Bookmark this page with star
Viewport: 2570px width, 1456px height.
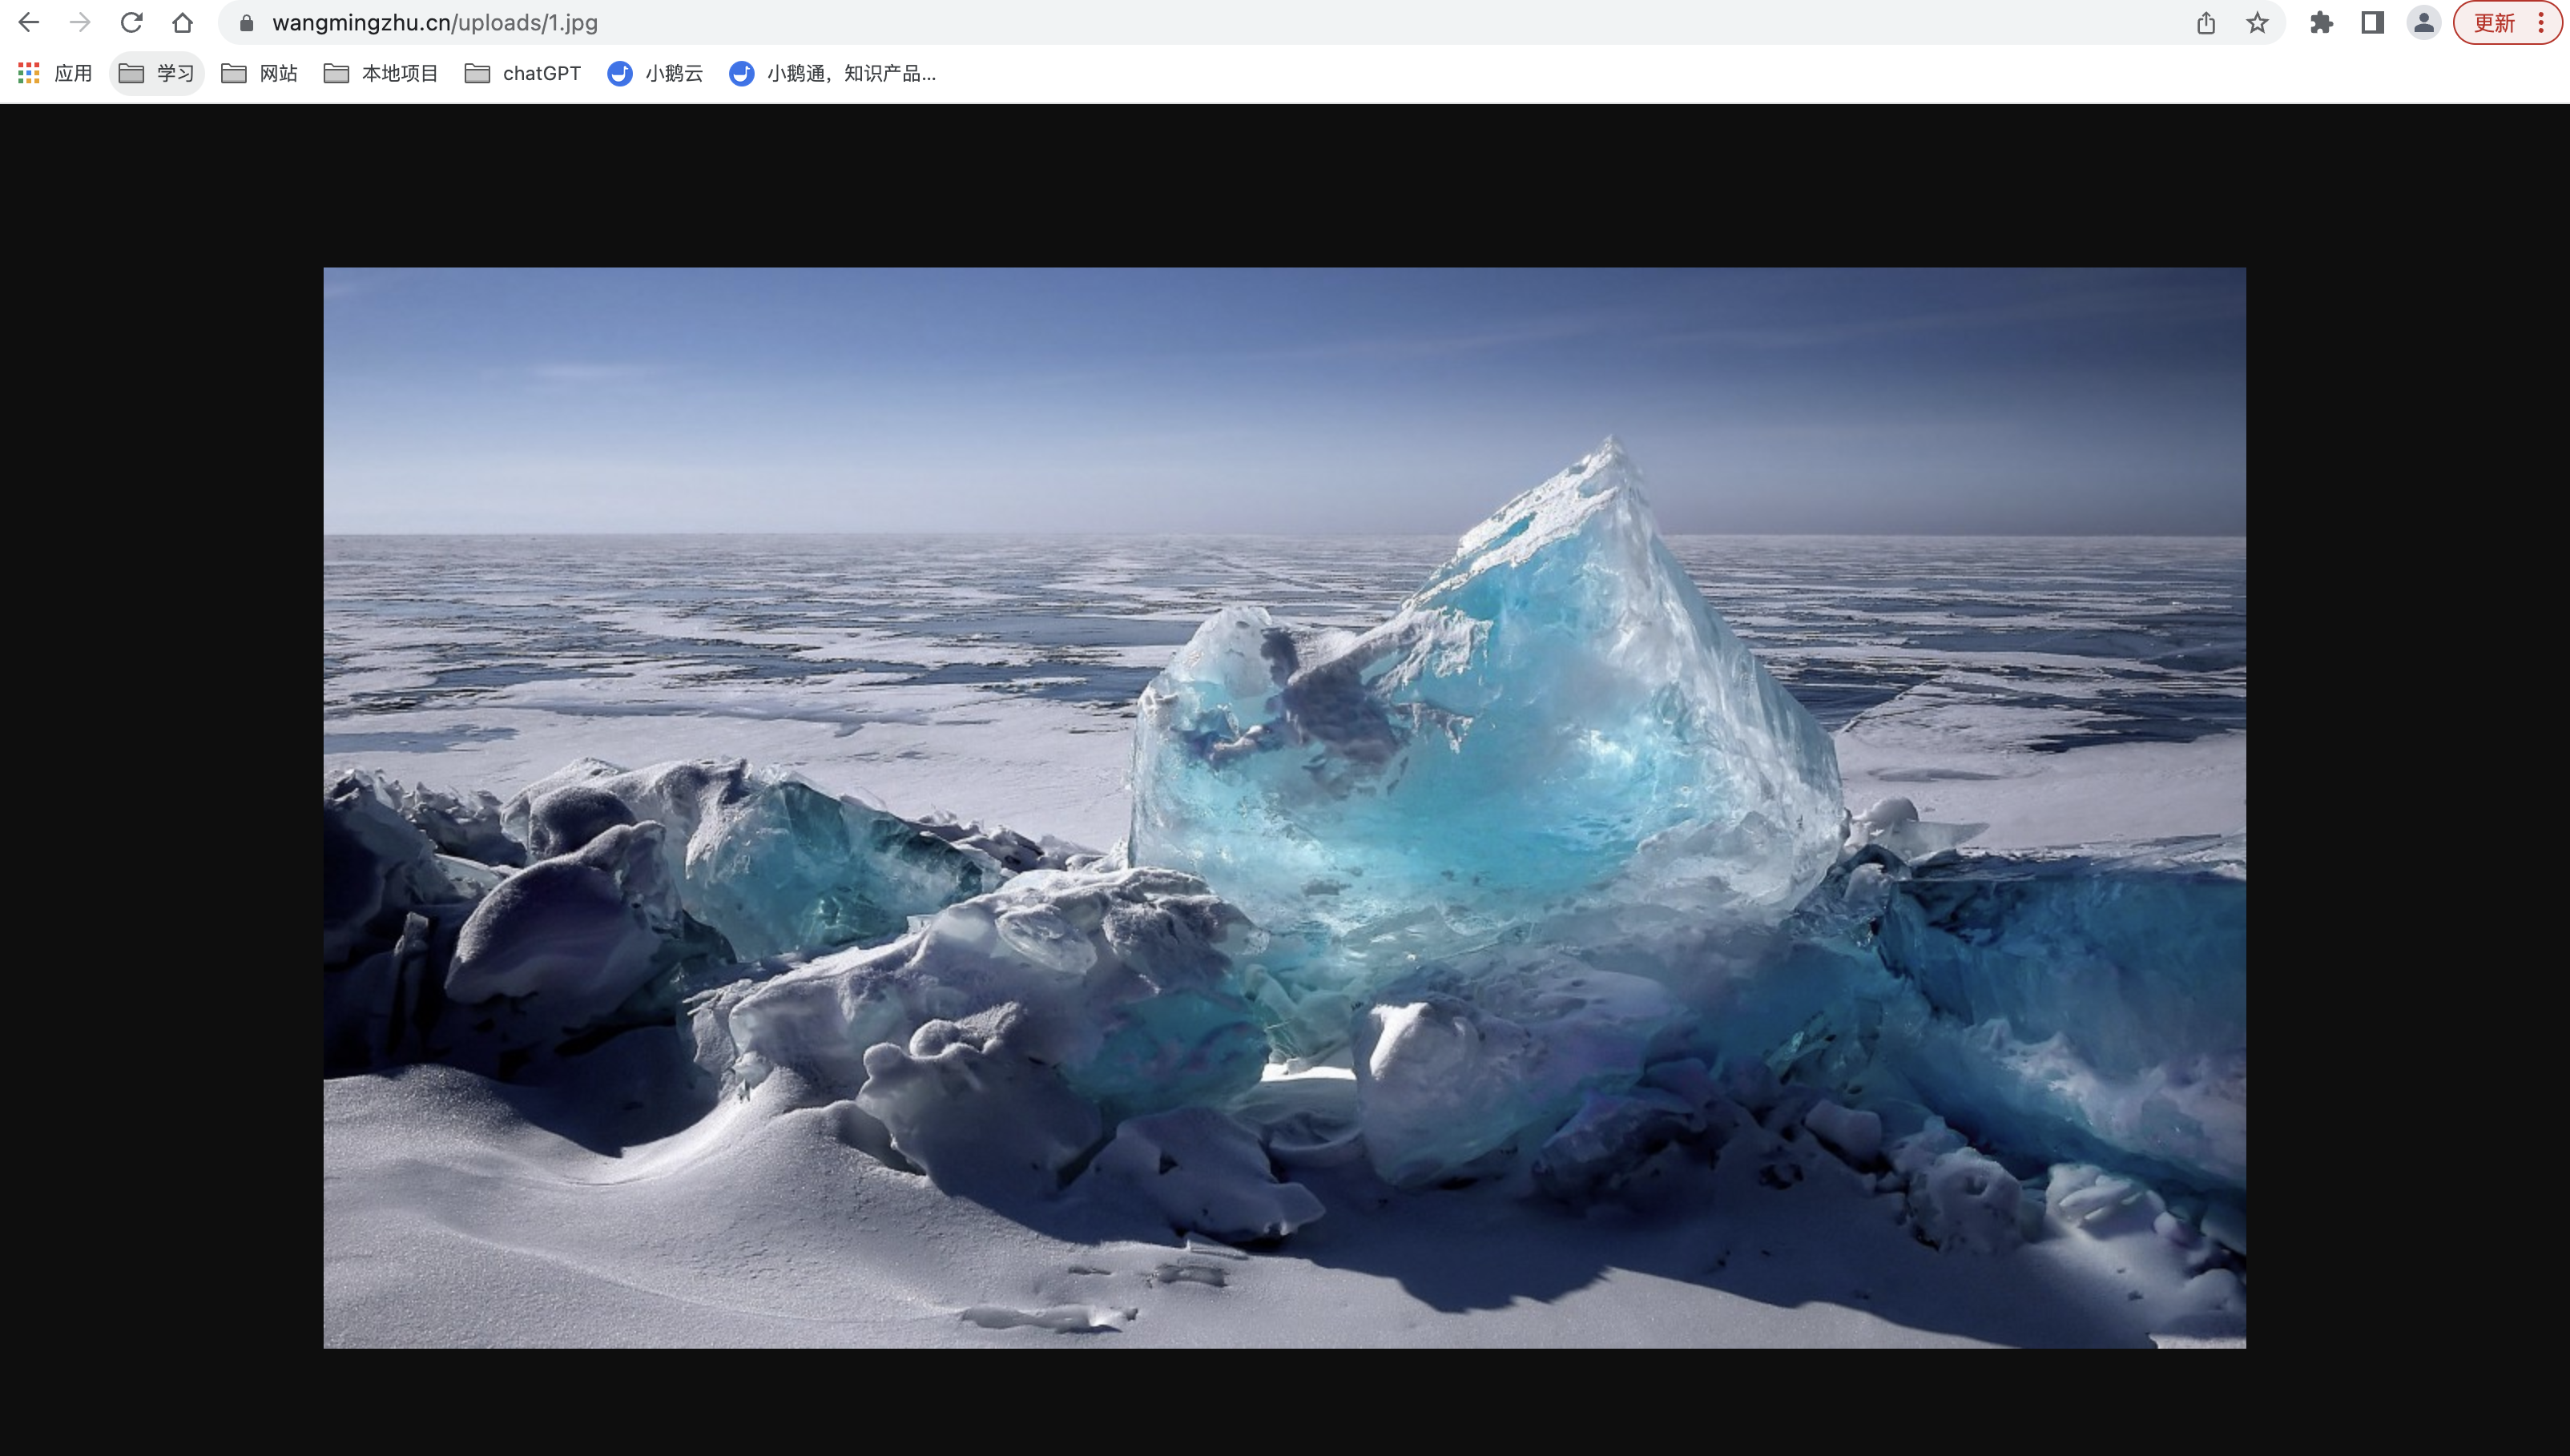pyautogui.click(x=2257, y=22)
